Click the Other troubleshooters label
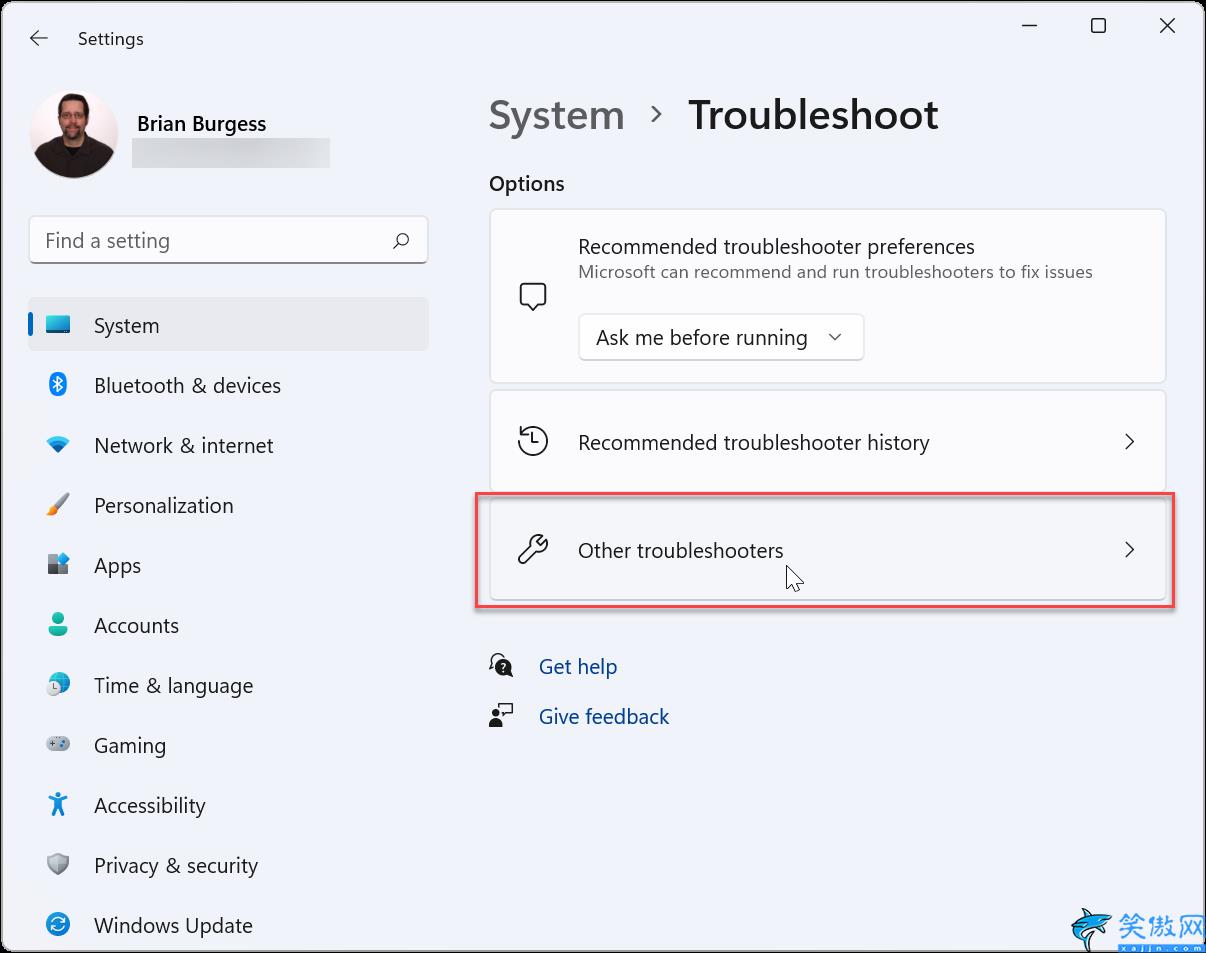 coord(680,550)
